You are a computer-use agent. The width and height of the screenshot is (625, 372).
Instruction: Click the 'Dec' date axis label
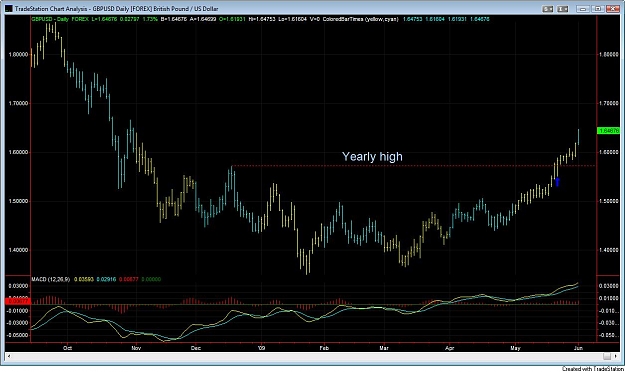click(x=196, y=348)
